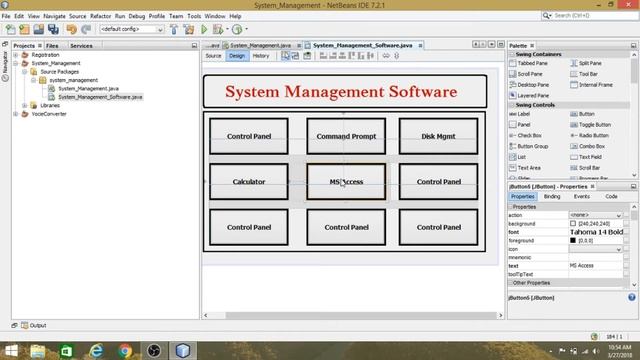640x360 pixels.
Task: Select Desktop Pane in the palette
Action: 529,85
